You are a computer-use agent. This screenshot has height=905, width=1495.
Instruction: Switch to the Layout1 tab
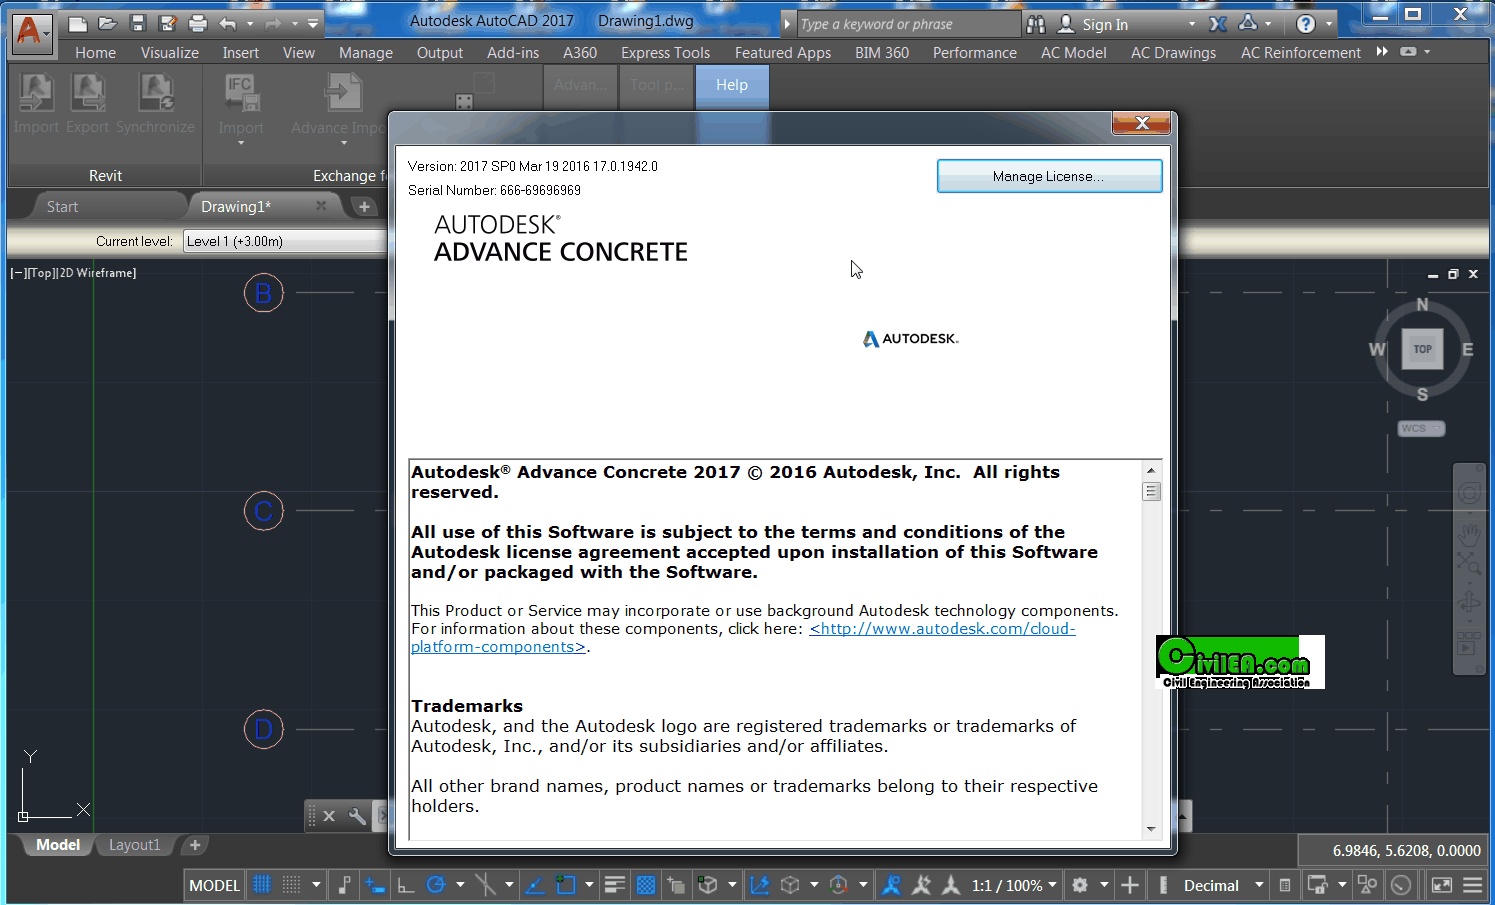pyautogui.click(x=134, y=845)
